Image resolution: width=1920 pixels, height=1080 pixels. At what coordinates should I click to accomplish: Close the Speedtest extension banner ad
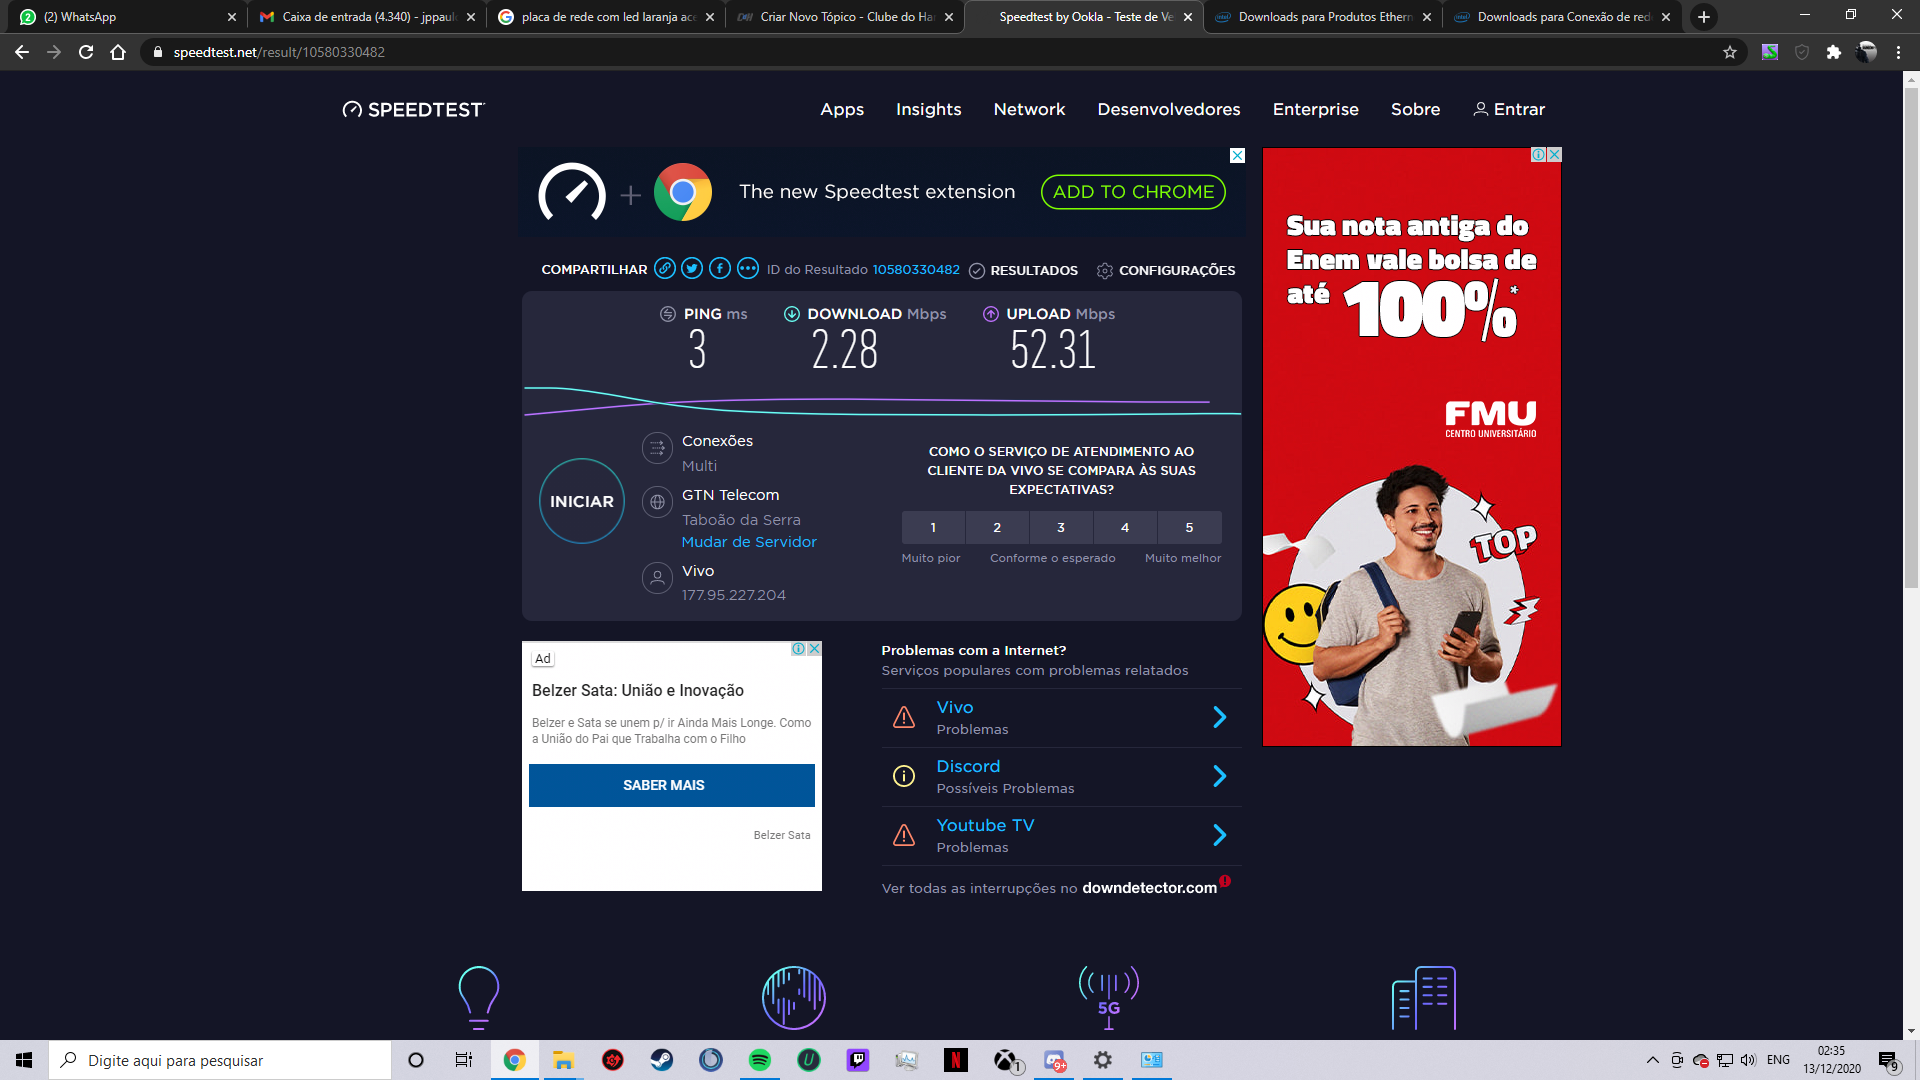pos(1237,155)
